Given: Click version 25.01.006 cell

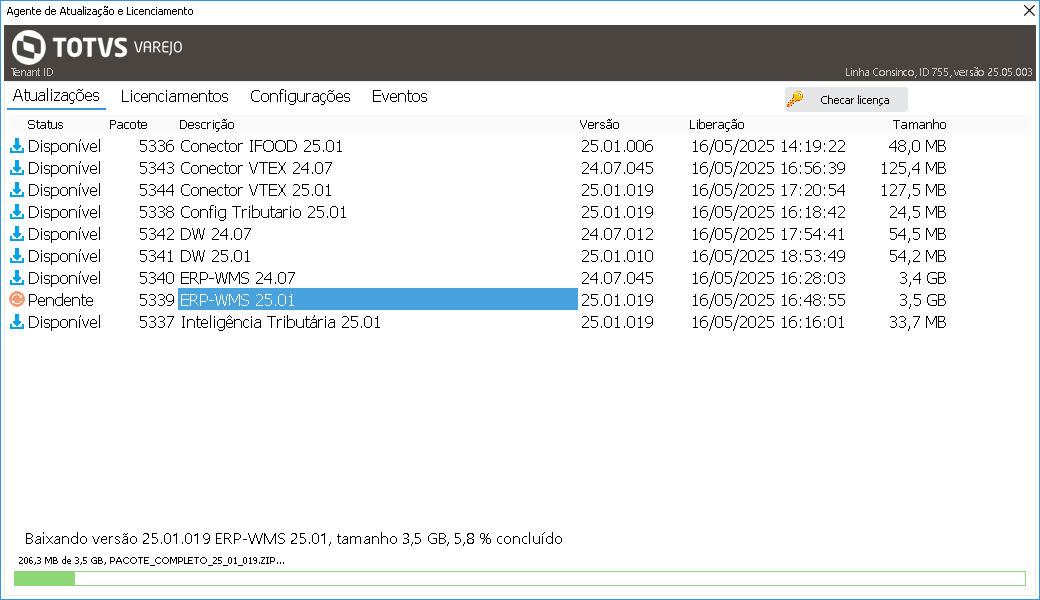Looking at the screenshot, I should coord(618,146).
